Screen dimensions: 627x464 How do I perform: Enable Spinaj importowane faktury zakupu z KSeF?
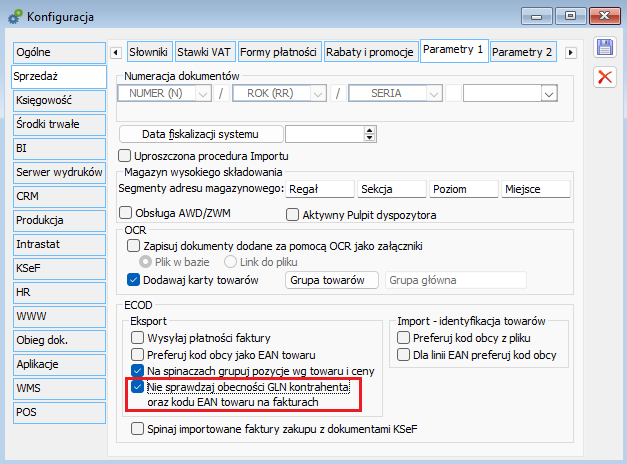(x=138, y=429)
